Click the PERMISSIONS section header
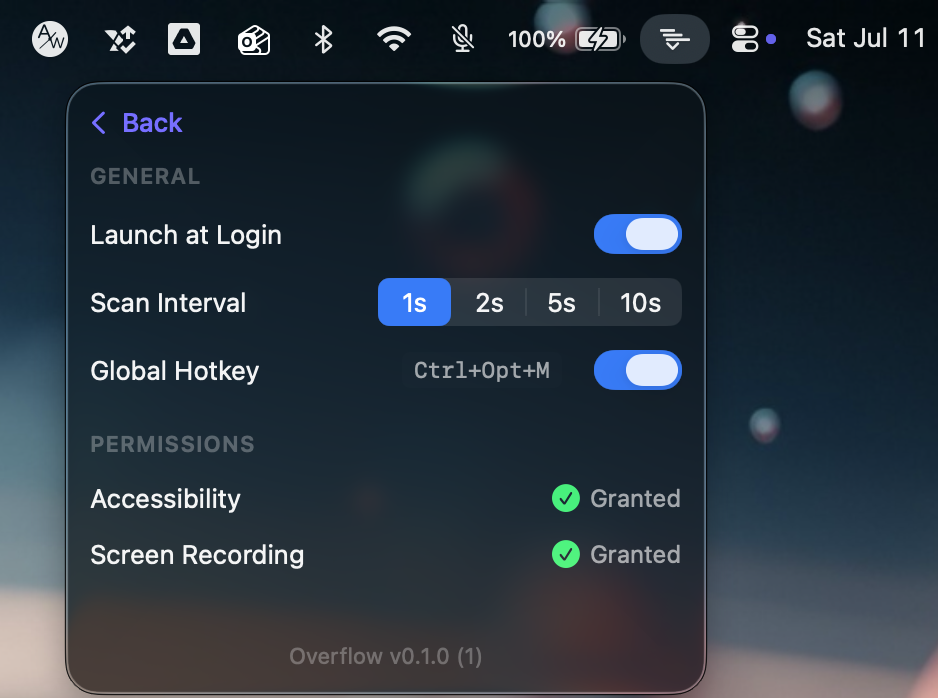This screenshot has height=698, width=938. [172, 444]
